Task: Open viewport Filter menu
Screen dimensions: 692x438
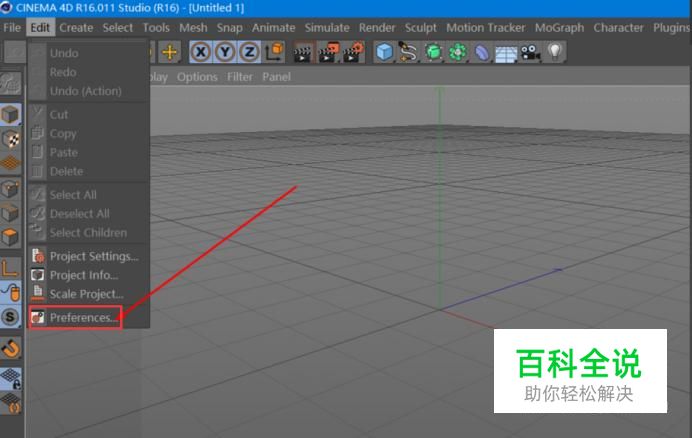Action: 240,77
